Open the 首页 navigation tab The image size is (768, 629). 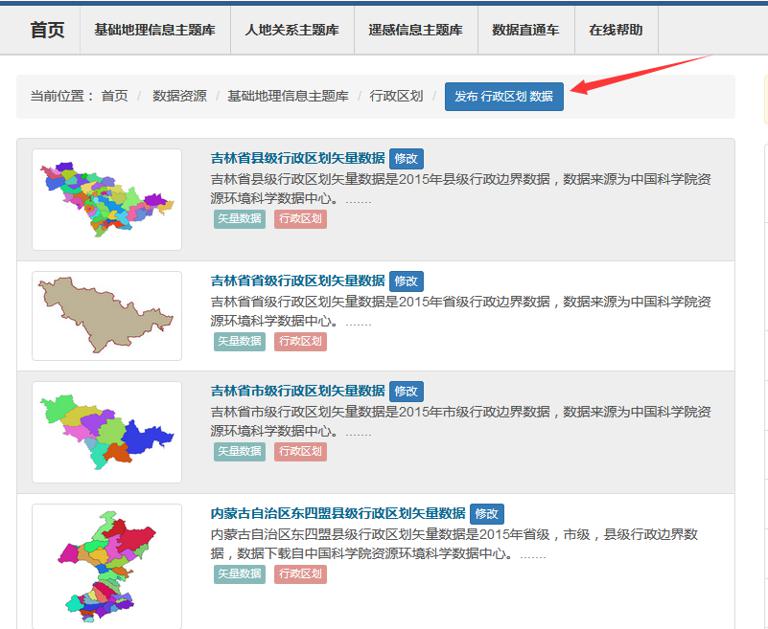pos(47,30)
